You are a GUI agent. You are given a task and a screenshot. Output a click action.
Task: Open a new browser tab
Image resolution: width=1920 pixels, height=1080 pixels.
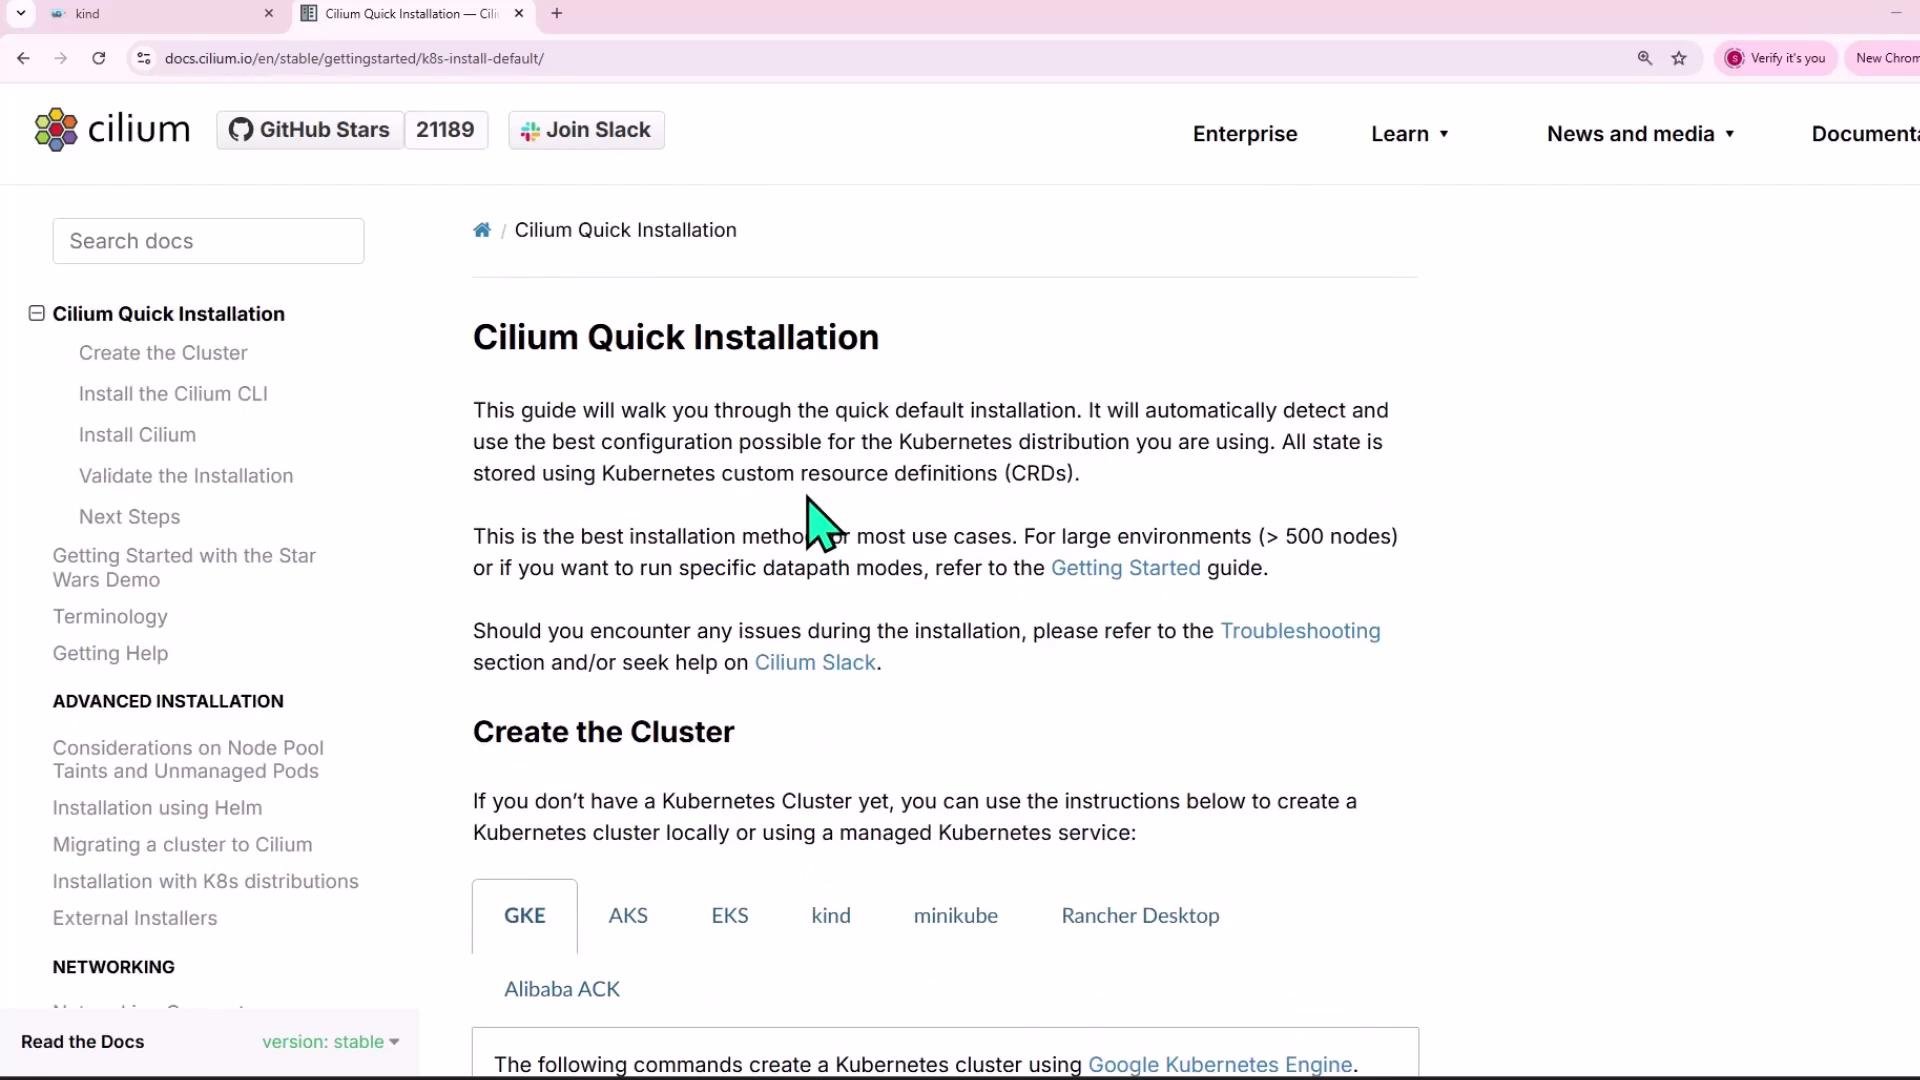point(557,13)
